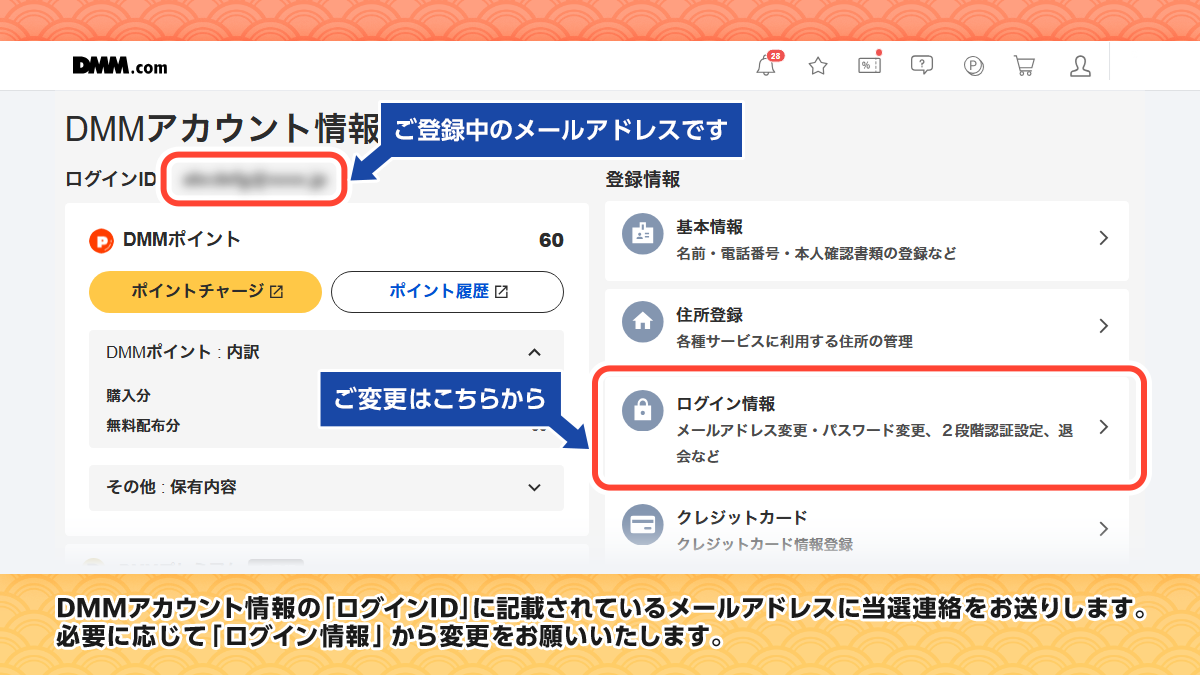Open the ログイン情報 menu entry

868,428
